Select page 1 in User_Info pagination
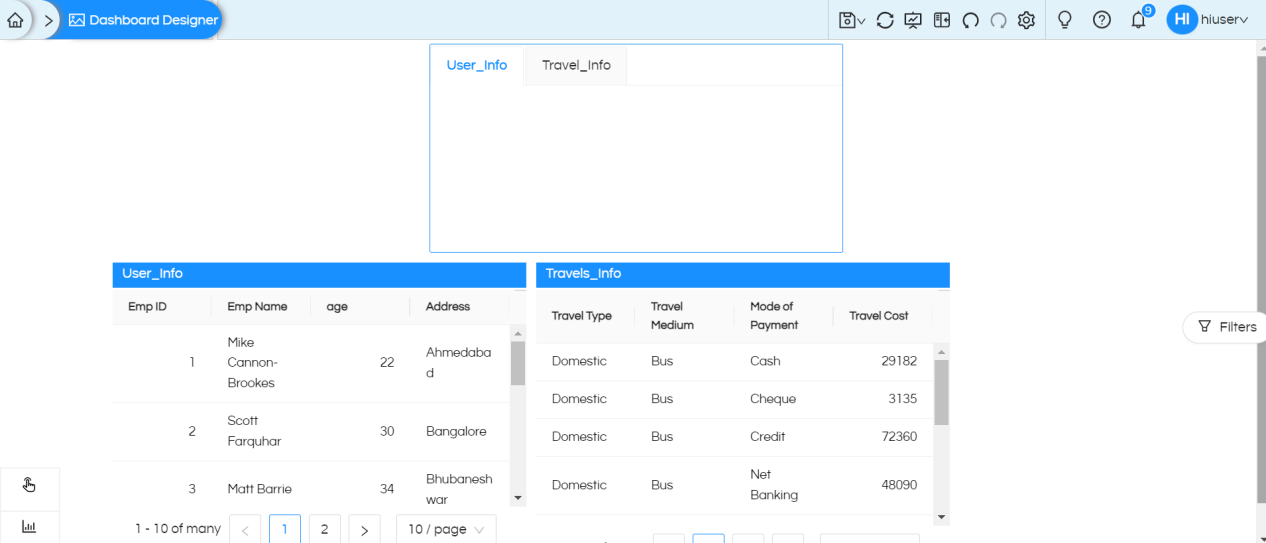Image resolution: width=1266 pixels, height=543 pixels. tap(285, 529)
